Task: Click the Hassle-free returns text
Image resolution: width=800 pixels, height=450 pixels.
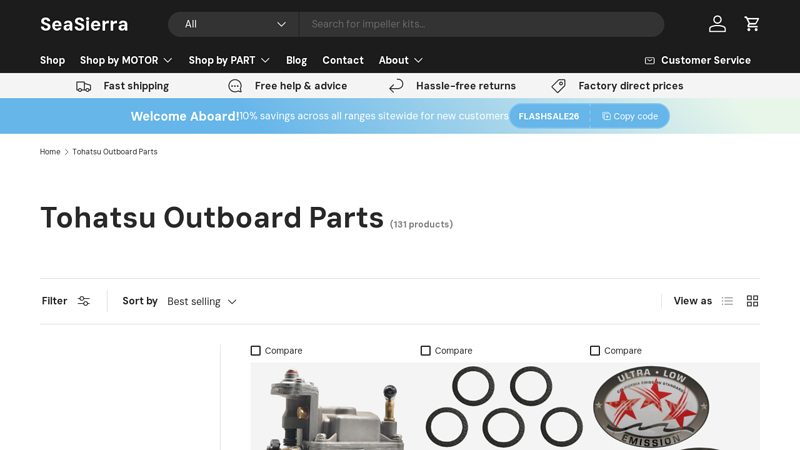Action: click(466, 86)
